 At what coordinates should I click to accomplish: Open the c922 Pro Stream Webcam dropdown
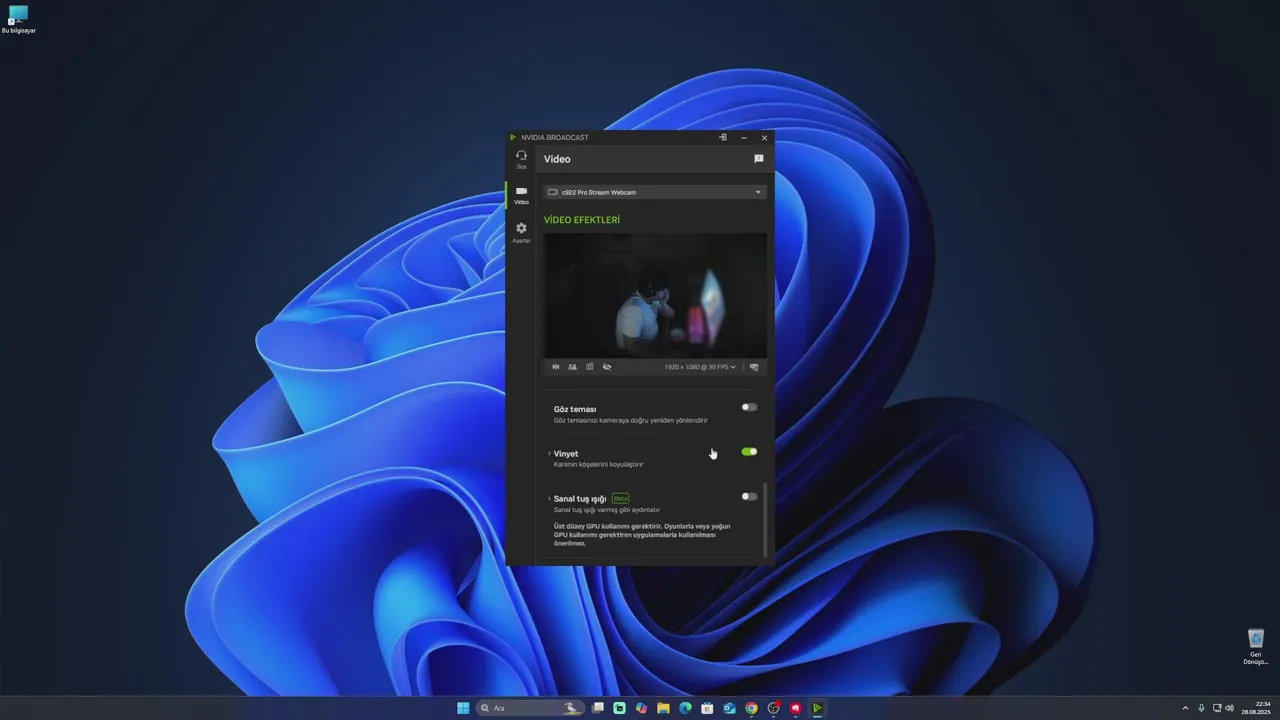point(655,192)
